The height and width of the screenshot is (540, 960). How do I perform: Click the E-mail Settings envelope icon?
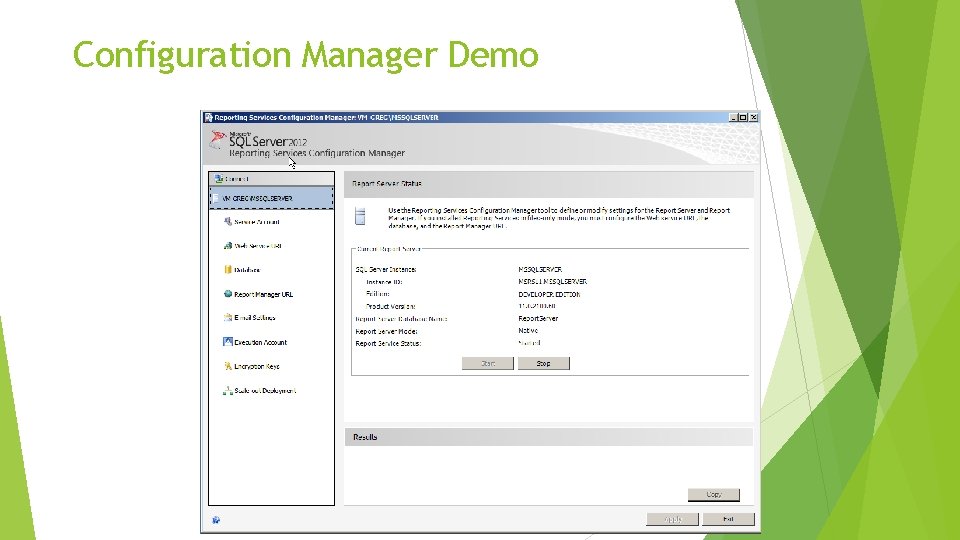(228, 318)
